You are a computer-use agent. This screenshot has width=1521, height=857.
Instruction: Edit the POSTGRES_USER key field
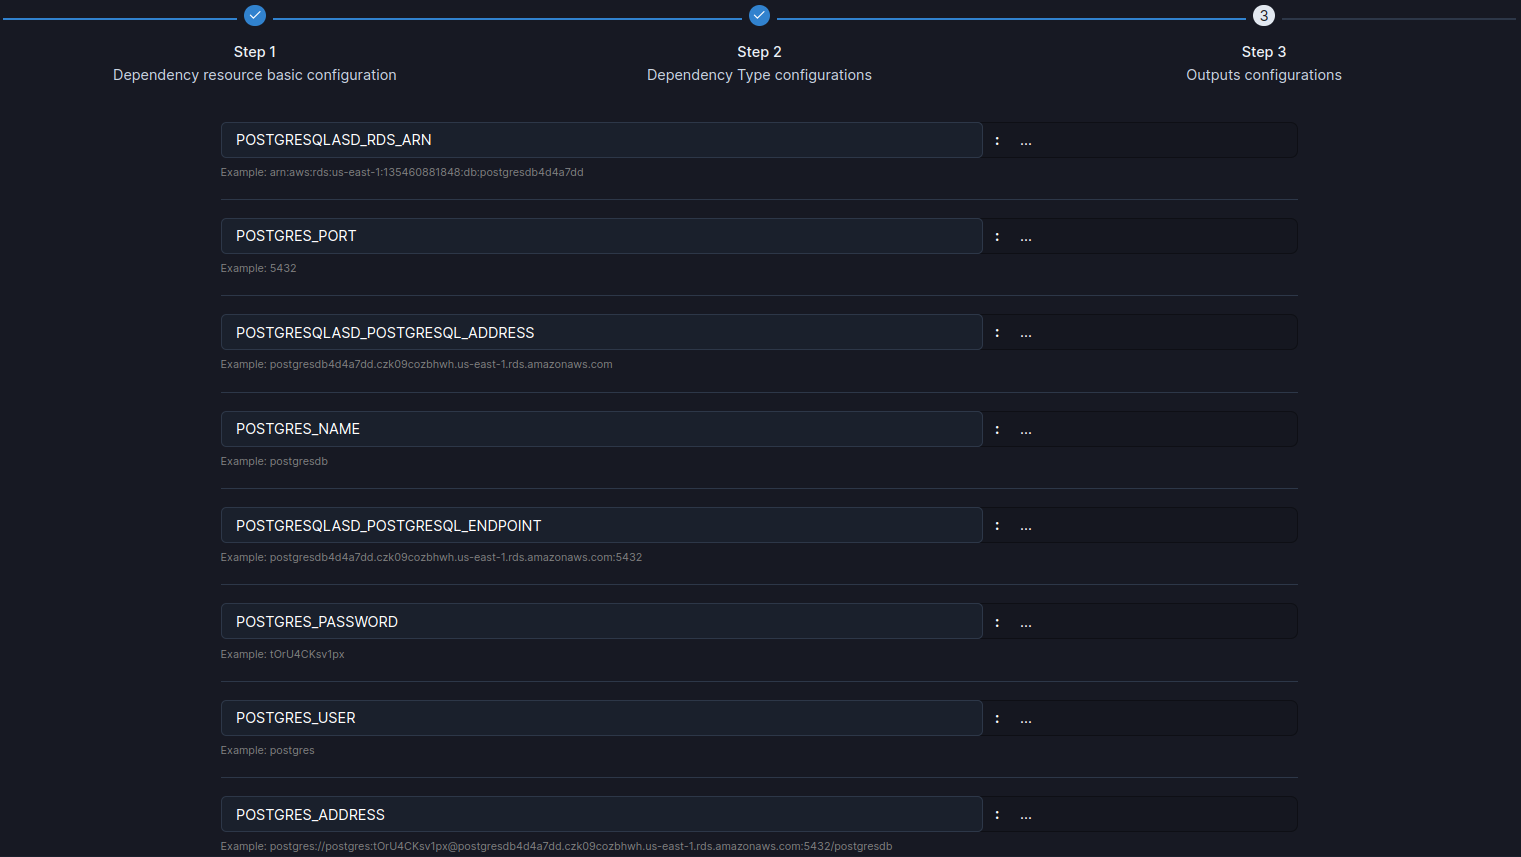pyautogui.click(x=601, y=718)
